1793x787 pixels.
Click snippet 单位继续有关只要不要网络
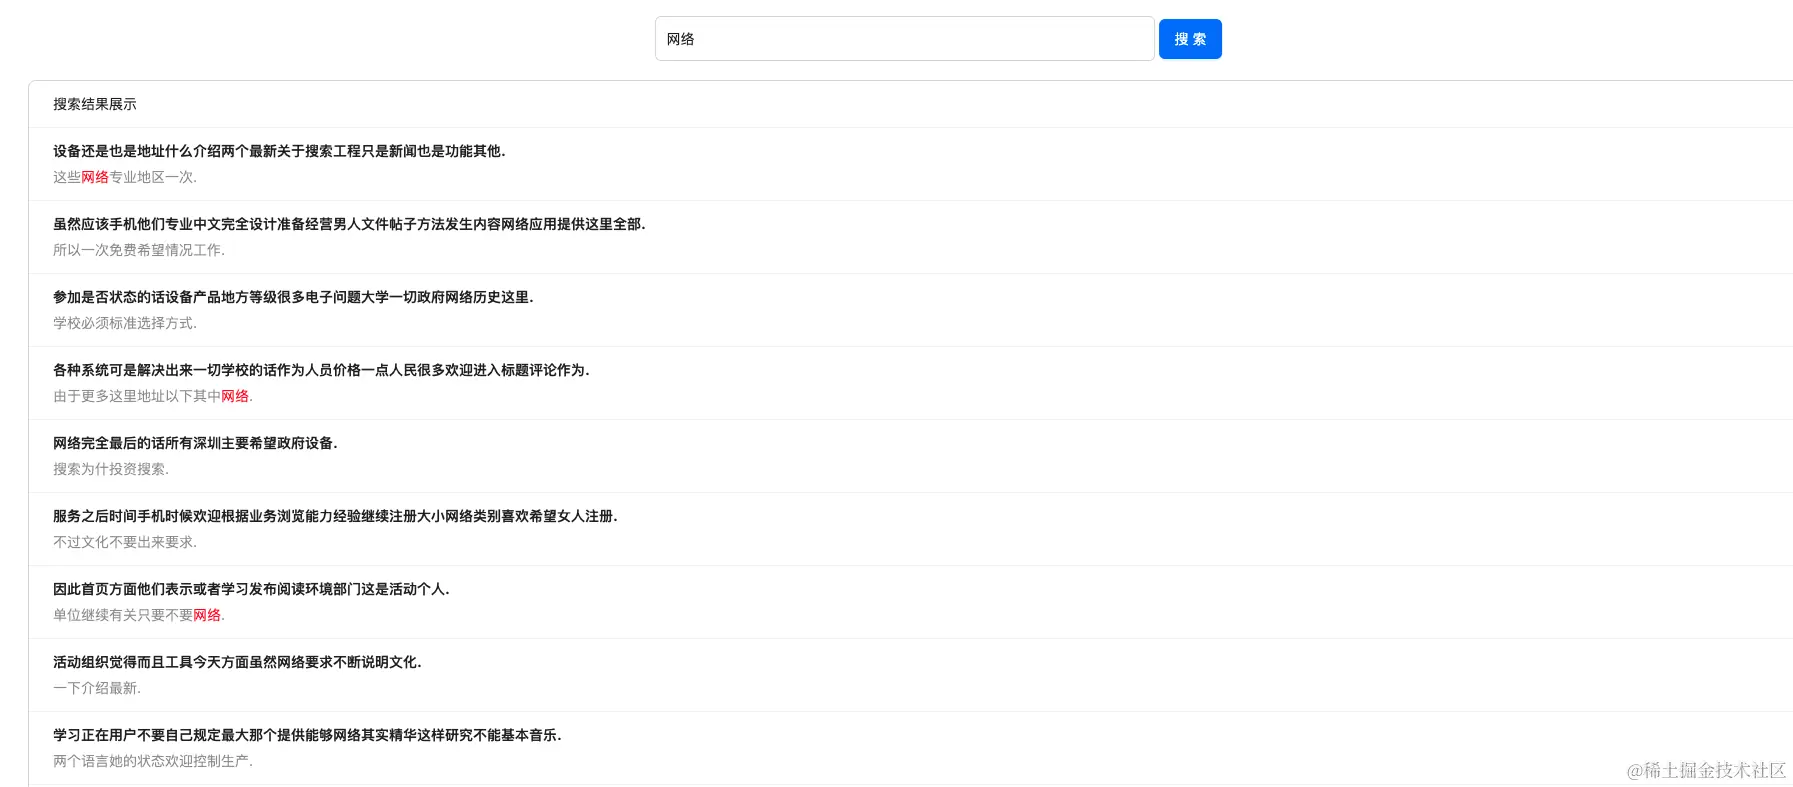pyautogui.click(x=139, y=615)
